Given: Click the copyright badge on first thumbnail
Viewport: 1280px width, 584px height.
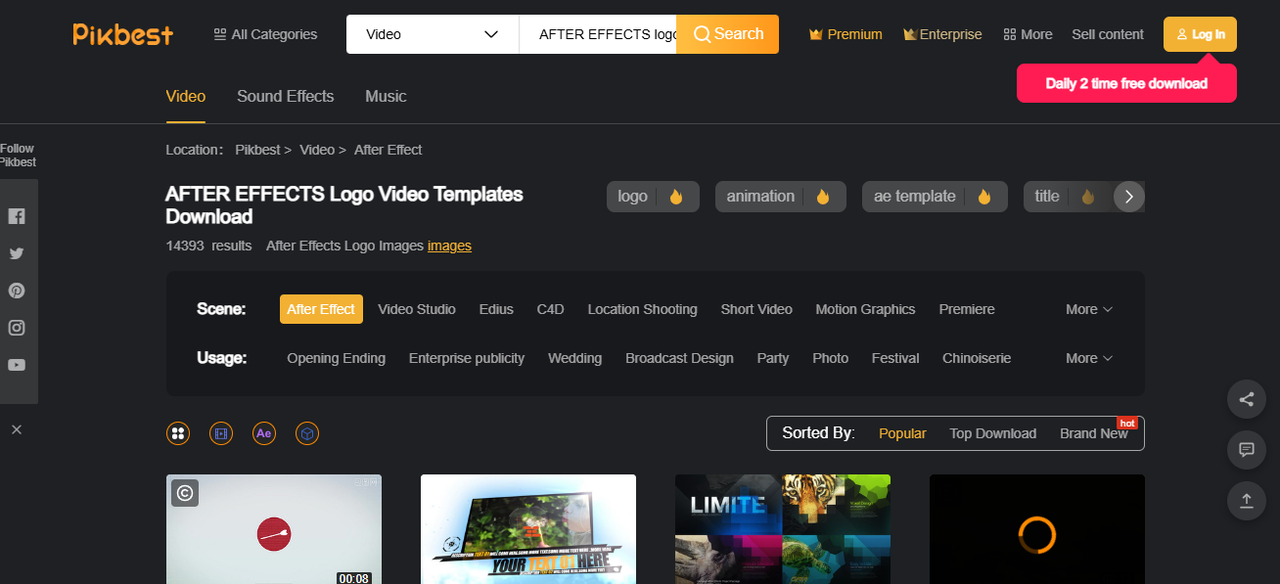Looking at the screenshot, I should [x=185, y=492].
